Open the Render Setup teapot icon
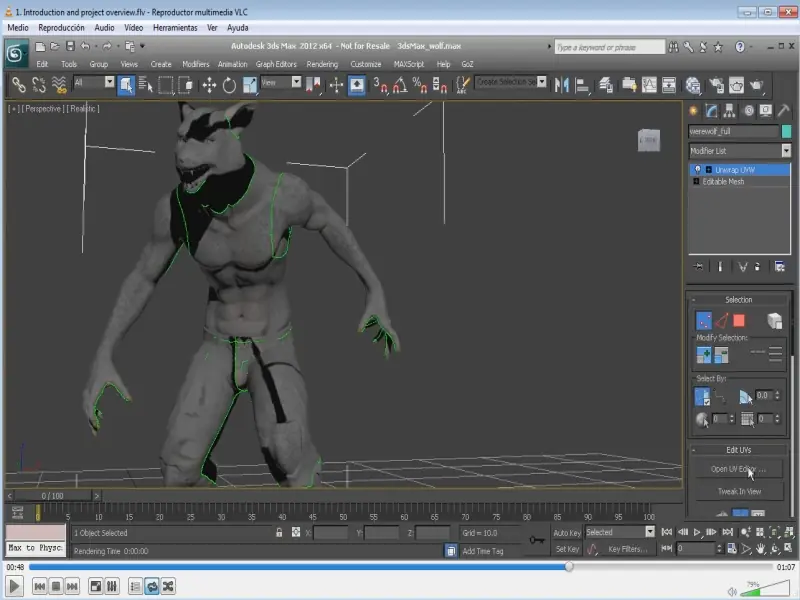This screenshot has width=800, height=600. (716, 85)
